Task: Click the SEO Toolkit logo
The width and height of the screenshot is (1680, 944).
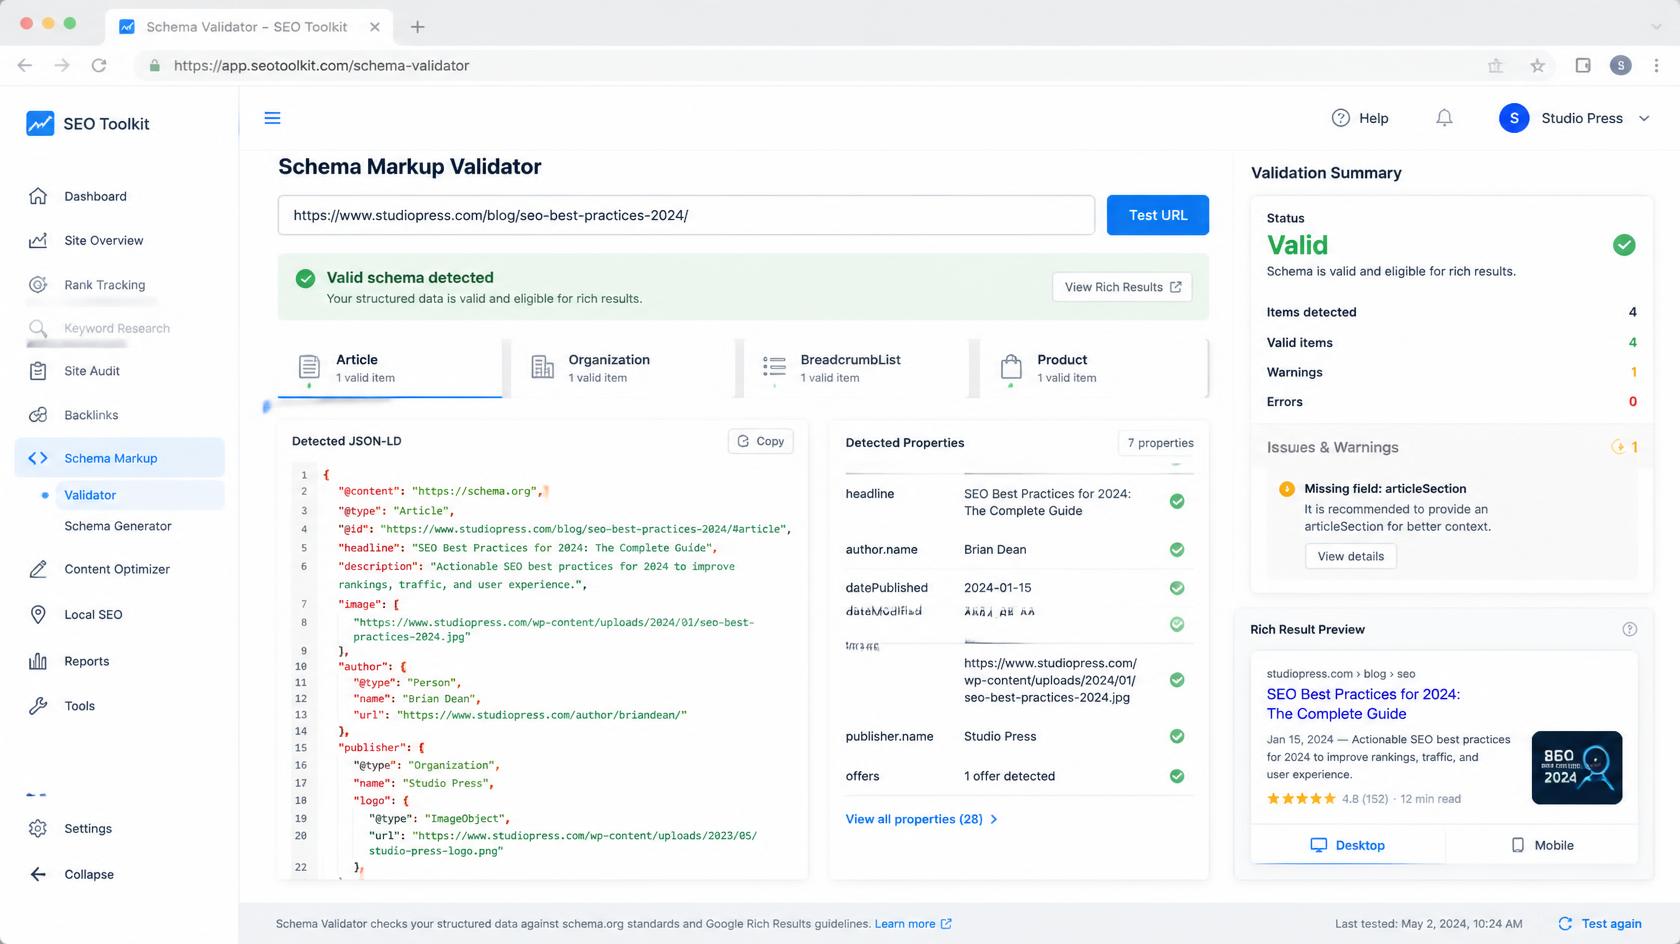Action: click(40, 123)
